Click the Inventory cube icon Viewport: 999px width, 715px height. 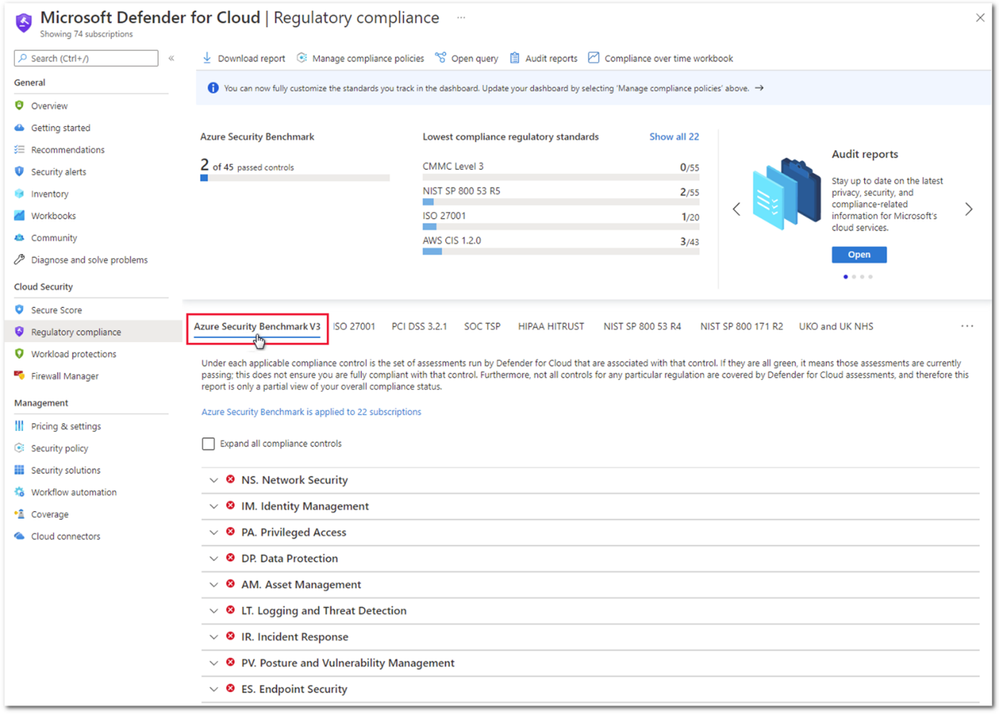coord(19,194)
